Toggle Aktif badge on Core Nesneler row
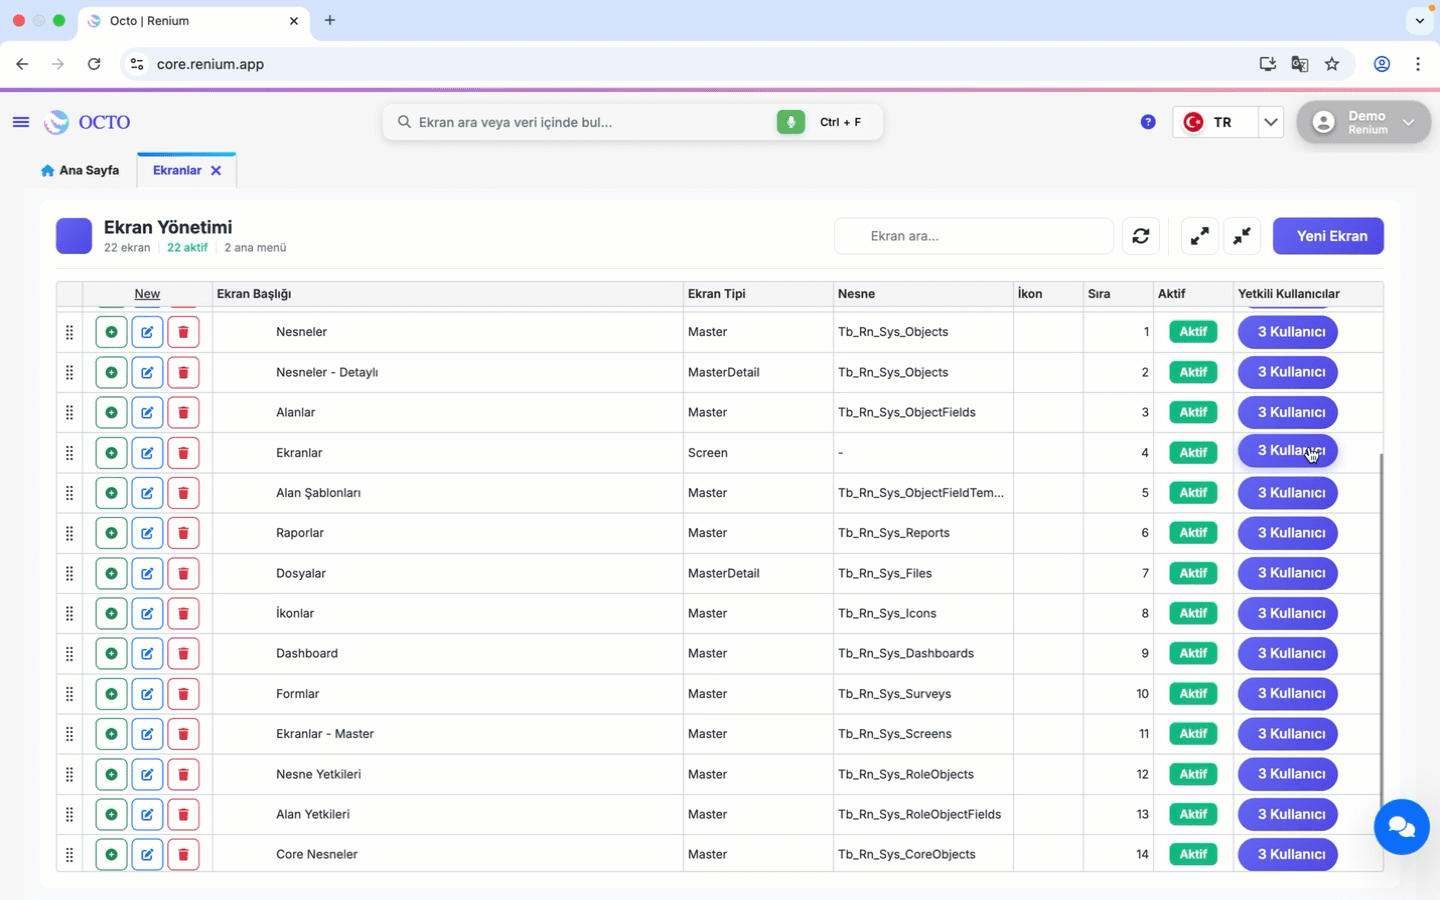 tap(1193, 855)
